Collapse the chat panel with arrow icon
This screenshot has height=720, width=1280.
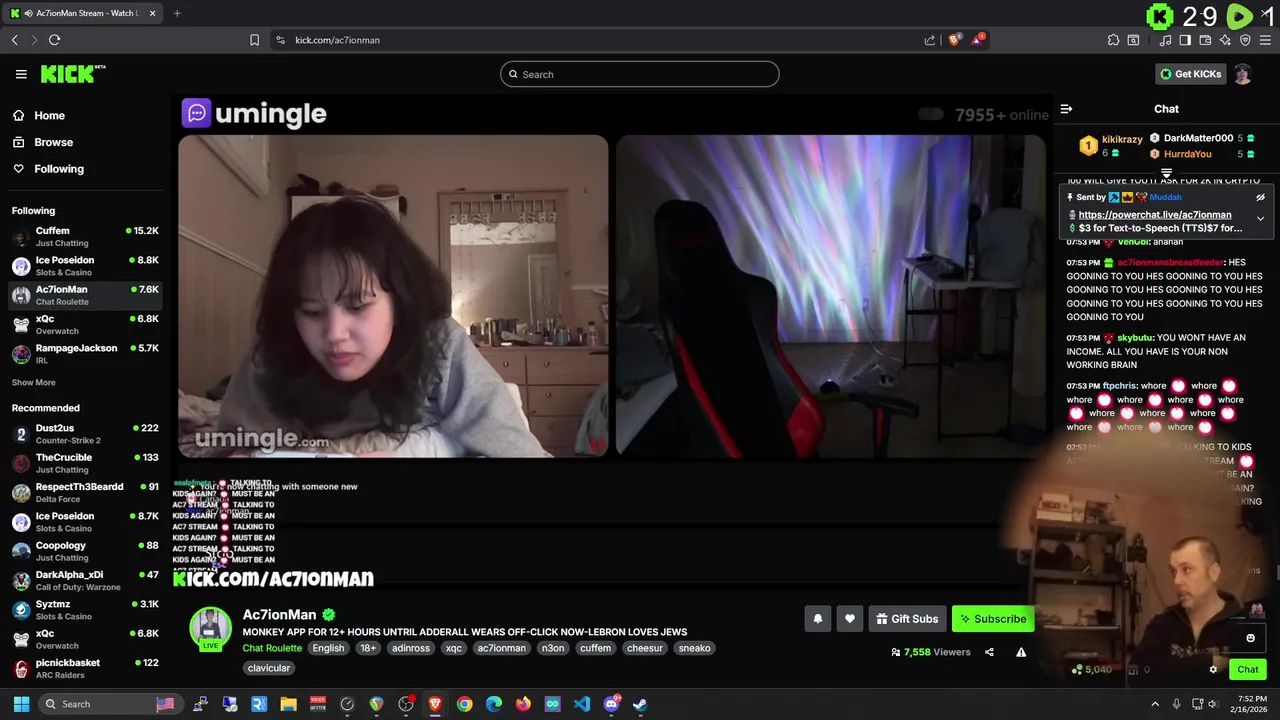(1066, 109)
